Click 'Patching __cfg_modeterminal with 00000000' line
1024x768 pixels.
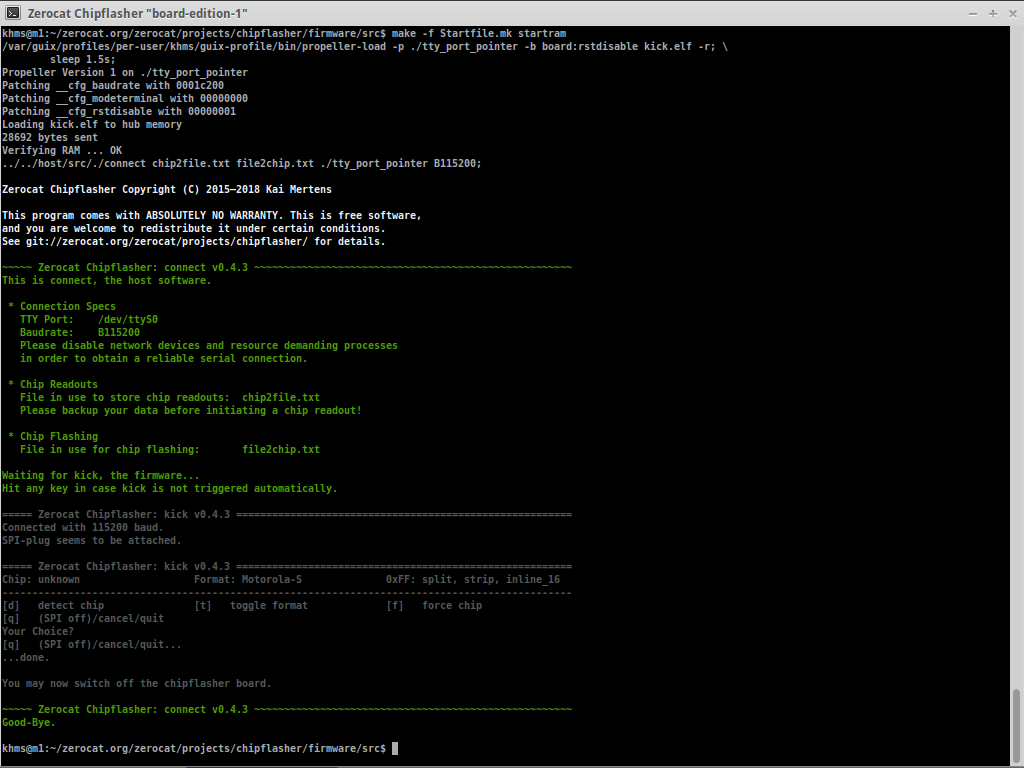click(x=125, y=99)
